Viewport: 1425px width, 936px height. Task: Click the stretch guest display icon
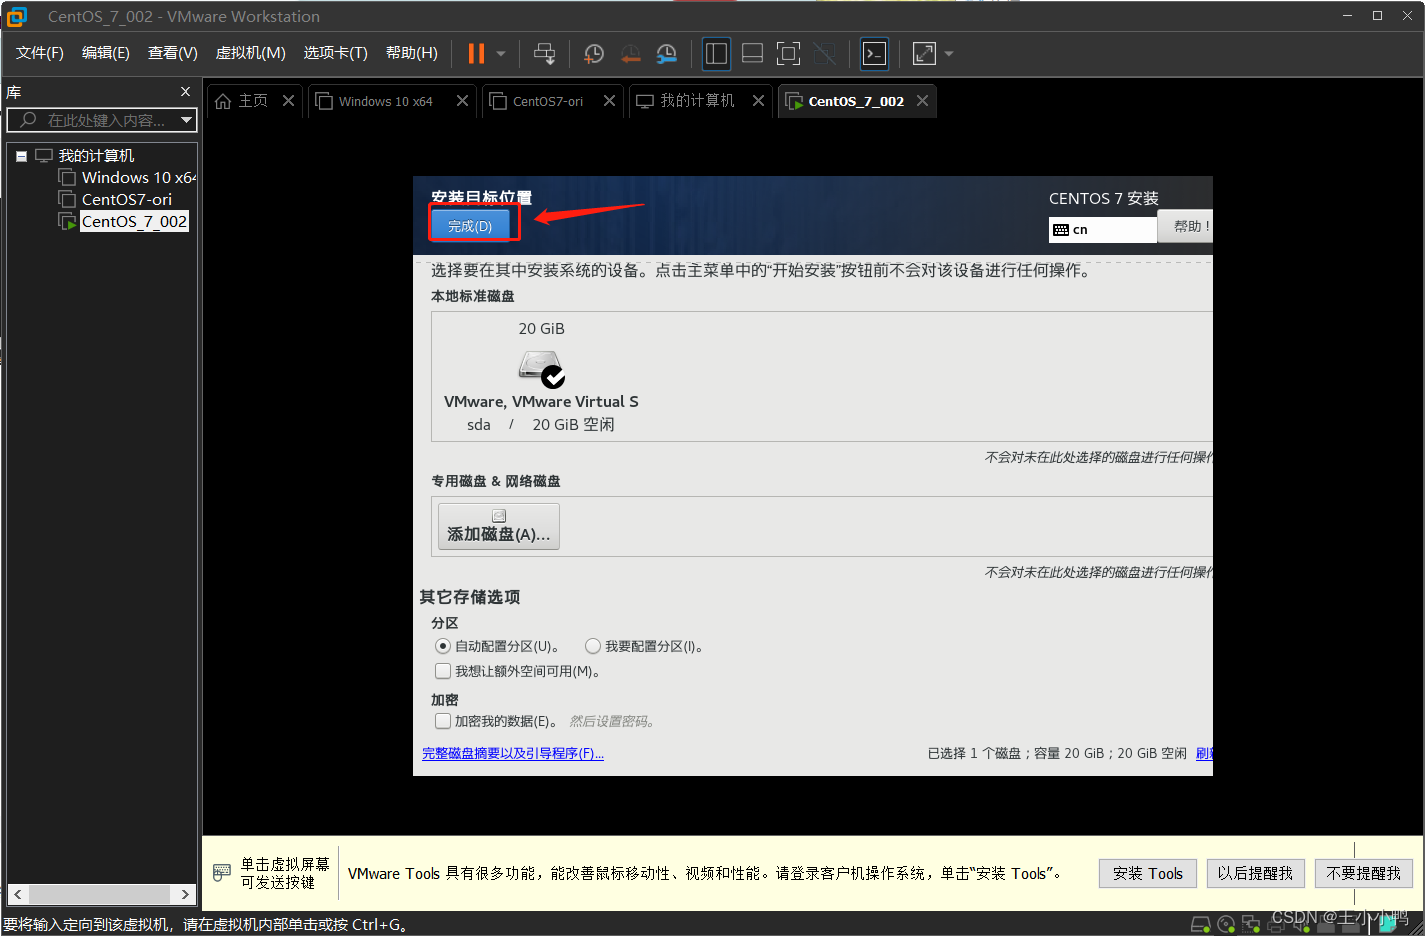point(924,54)
